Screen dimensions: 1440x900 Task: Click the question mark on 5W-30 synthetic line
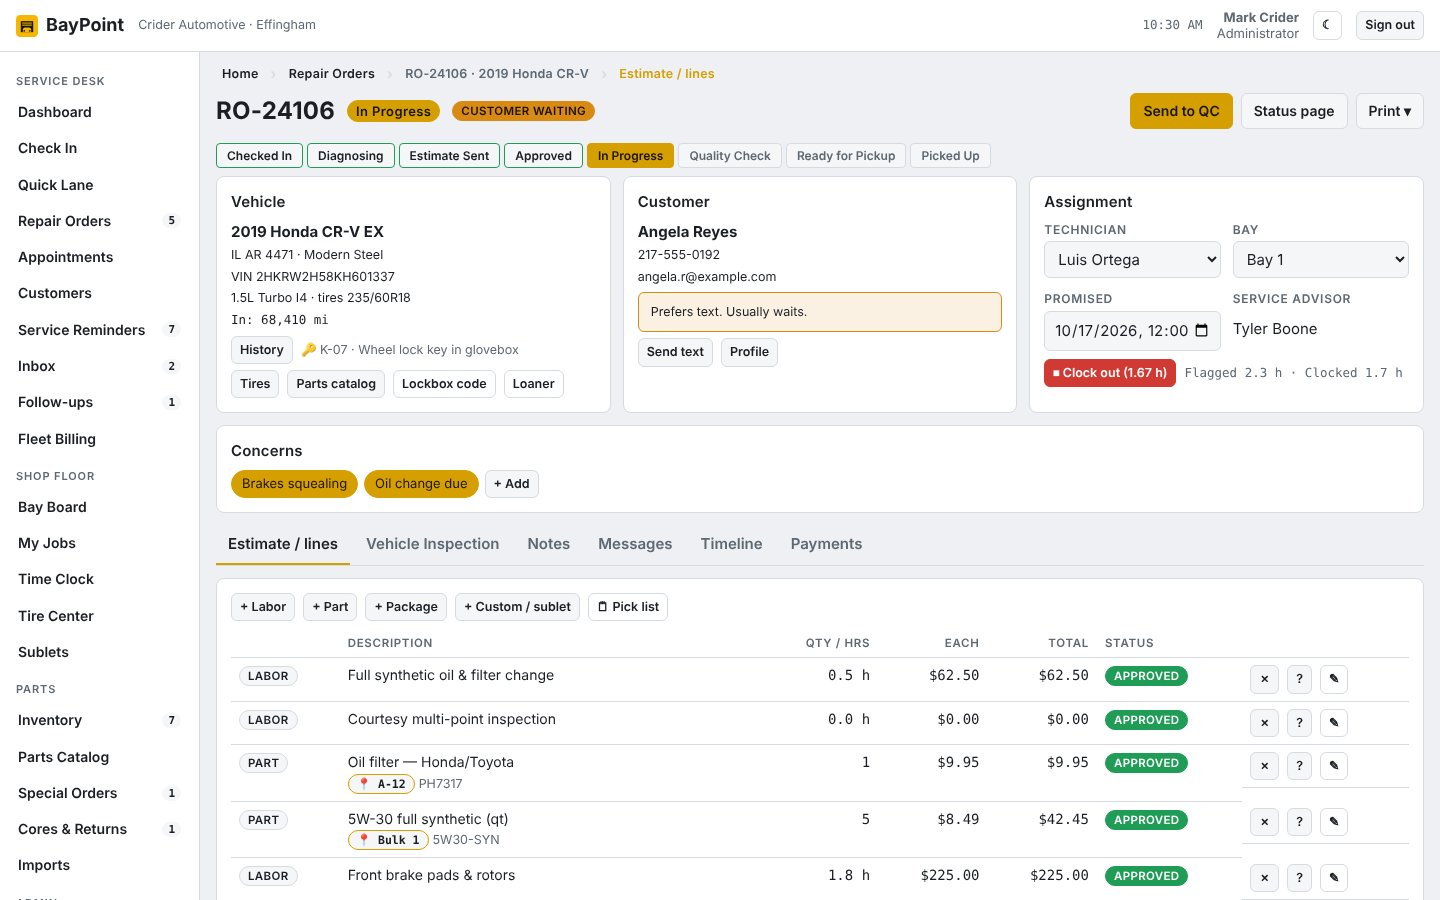click(1299, 822)
